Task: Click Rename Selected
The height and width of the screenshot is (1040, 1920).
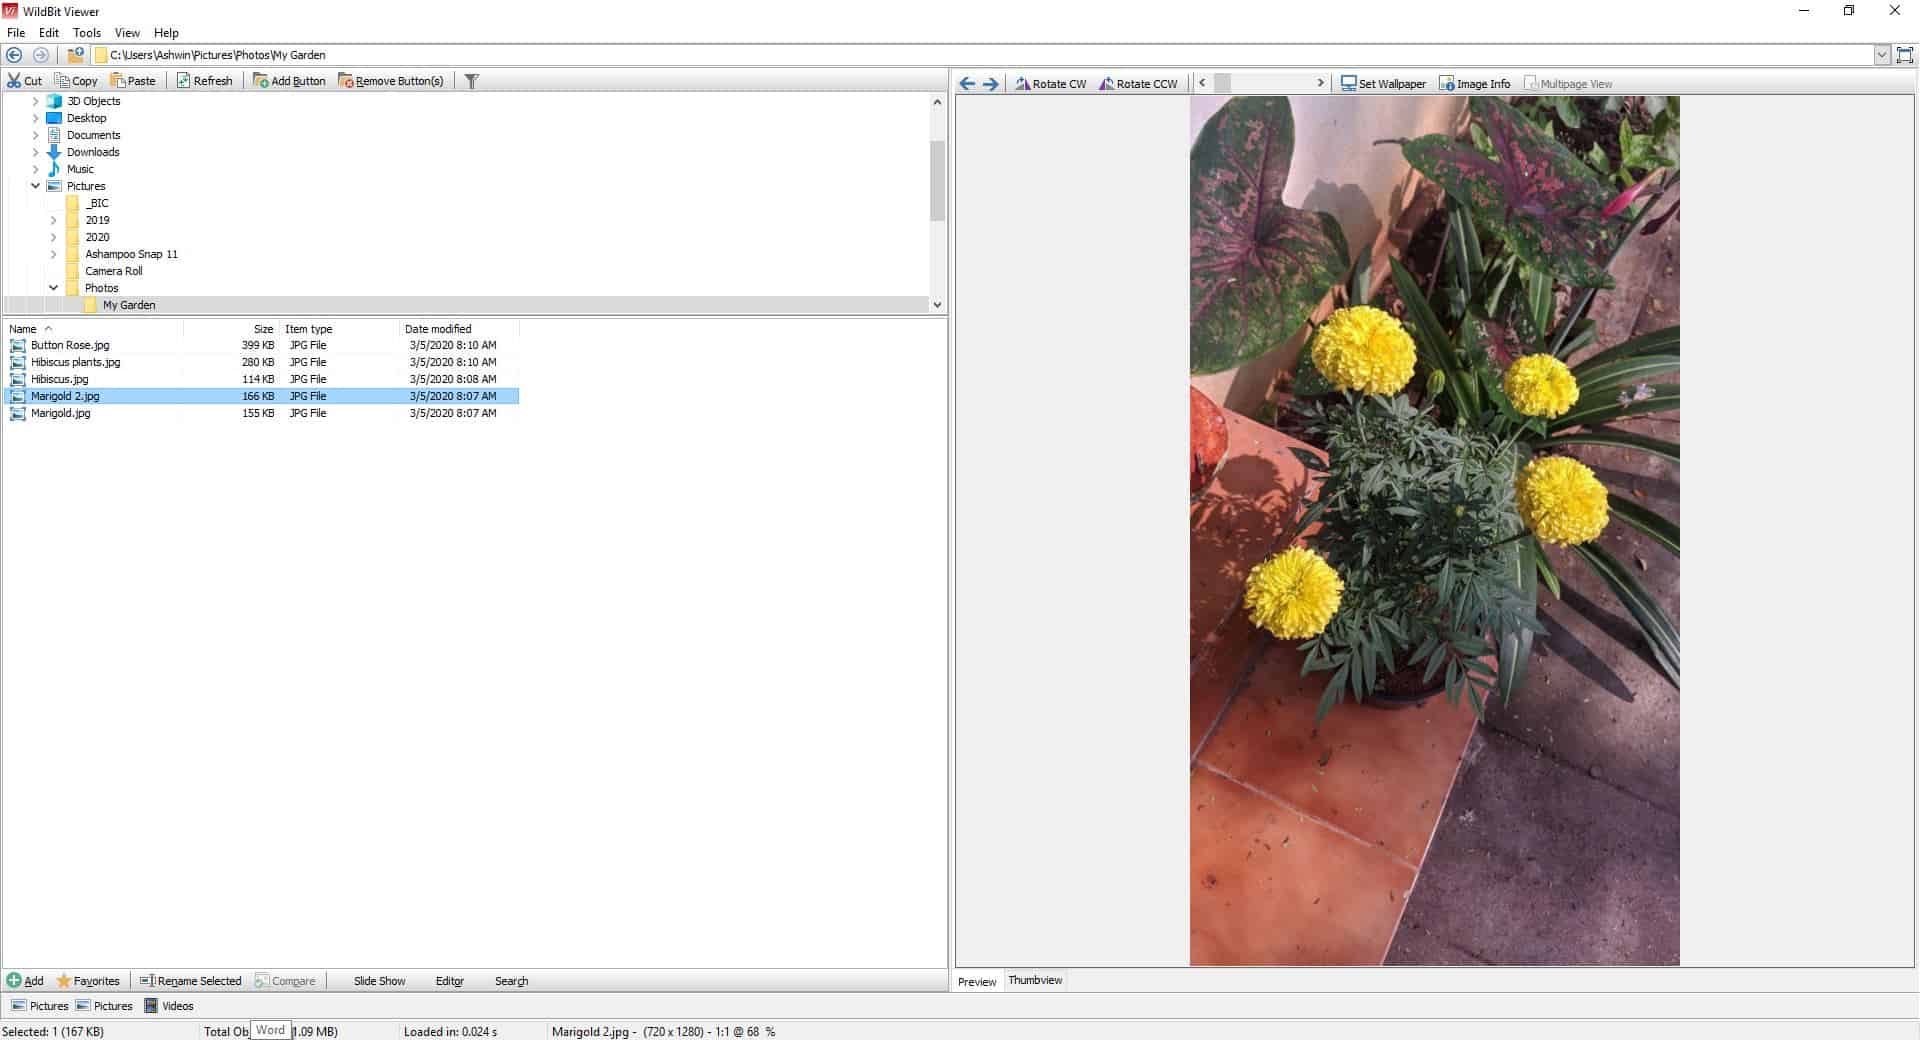Action: click(x=190, y=981)
